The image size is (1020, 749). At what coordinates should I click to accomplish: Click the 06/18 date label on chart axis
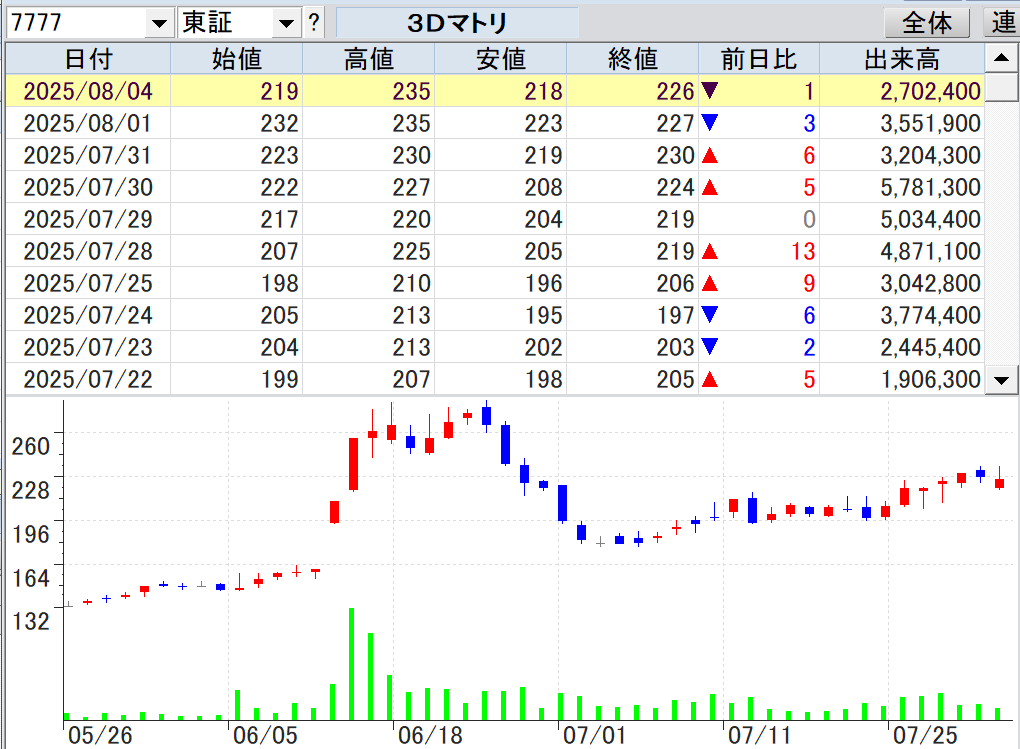click(x=430, y=735)
